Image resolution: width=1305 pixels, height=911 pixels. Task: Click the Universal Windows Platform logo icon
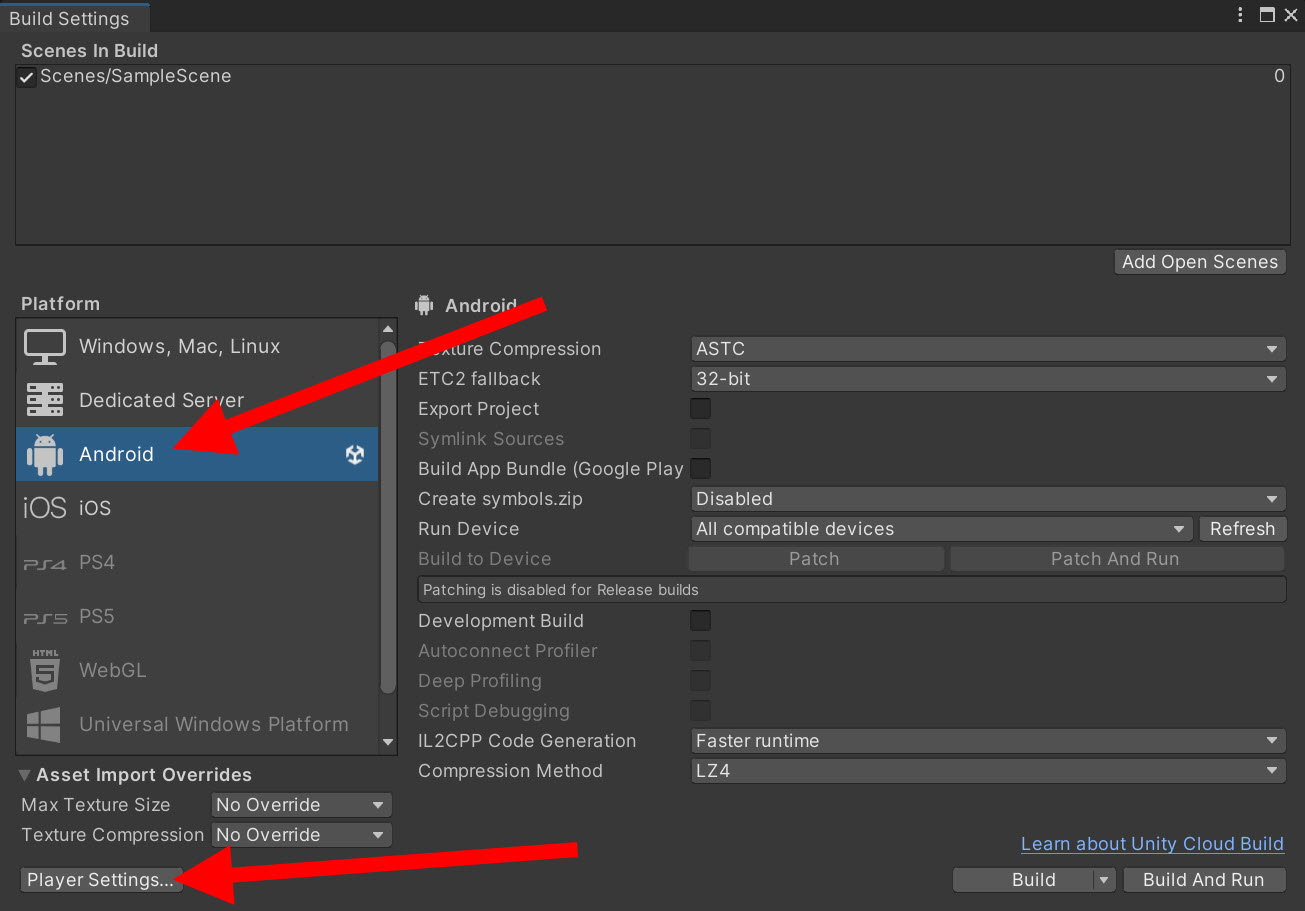[45, 724]
